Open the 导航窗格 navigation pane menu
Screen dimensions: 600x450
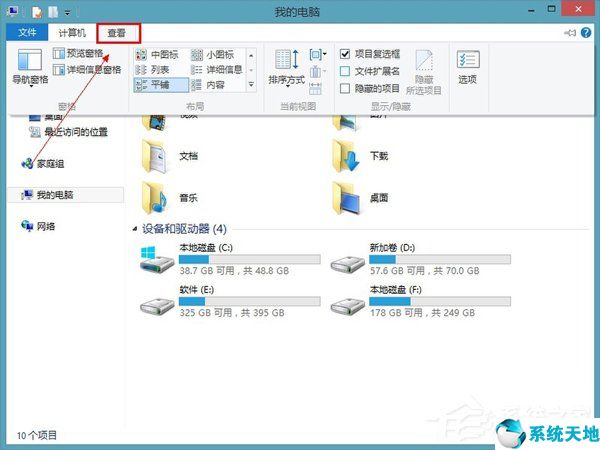(x=30, y=67)
